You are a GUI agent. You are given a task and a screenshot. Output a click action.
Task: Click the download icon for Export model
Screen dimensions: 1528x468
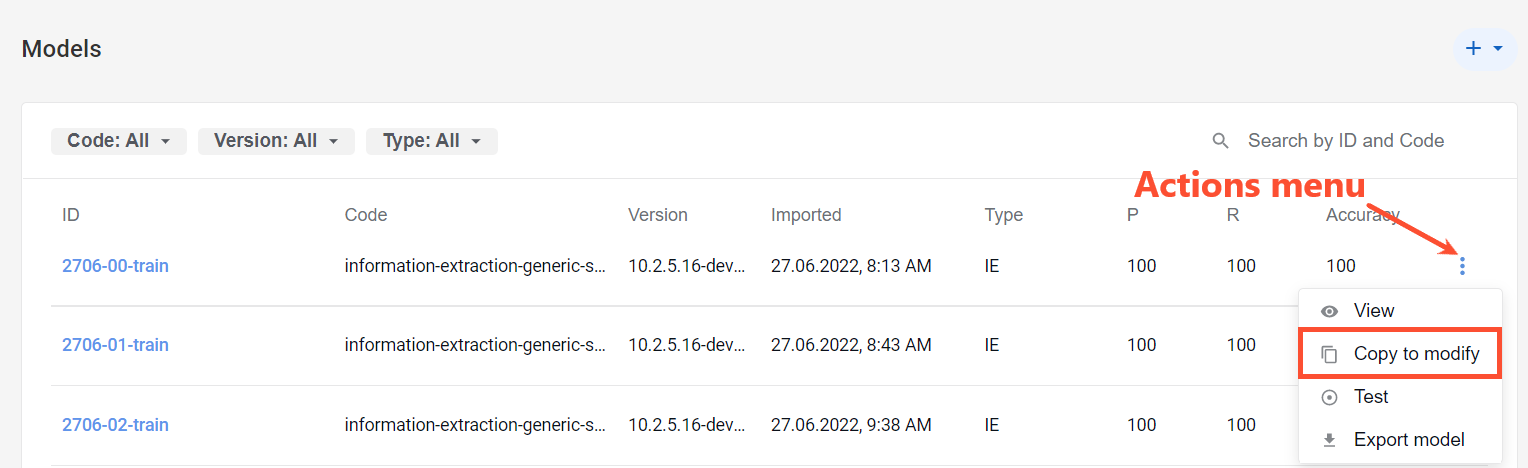tap(1329, 440)
